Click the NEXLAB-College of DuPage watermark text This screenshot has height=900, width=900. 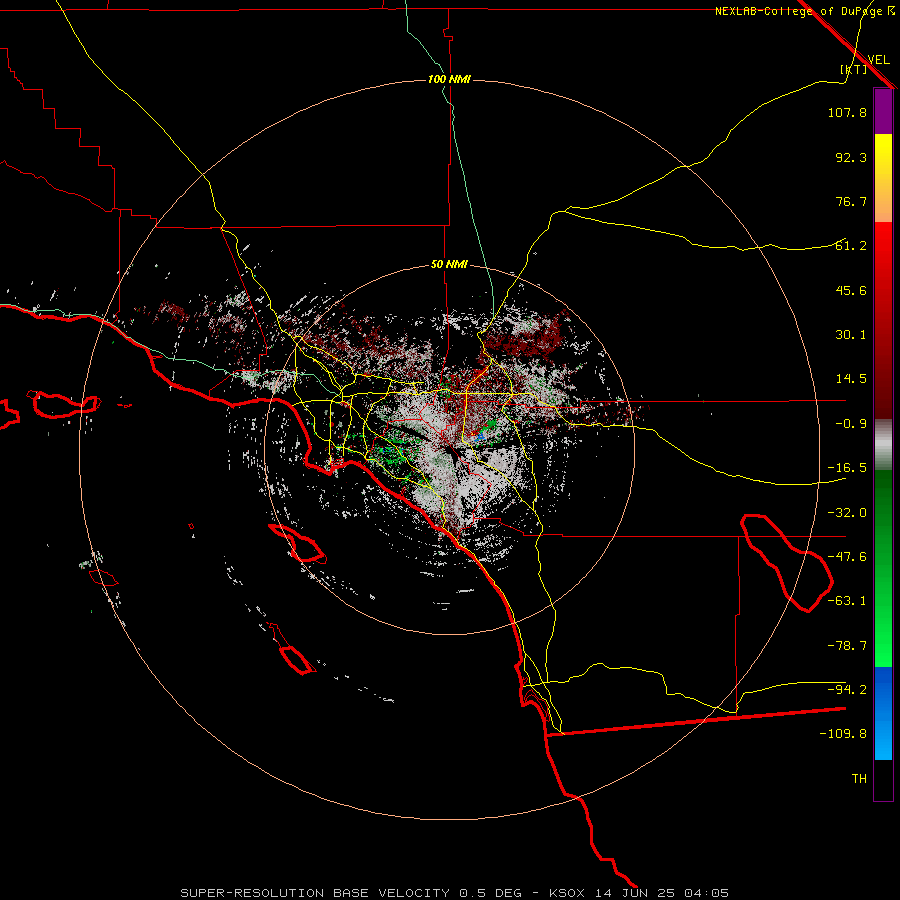coord(804,11)
